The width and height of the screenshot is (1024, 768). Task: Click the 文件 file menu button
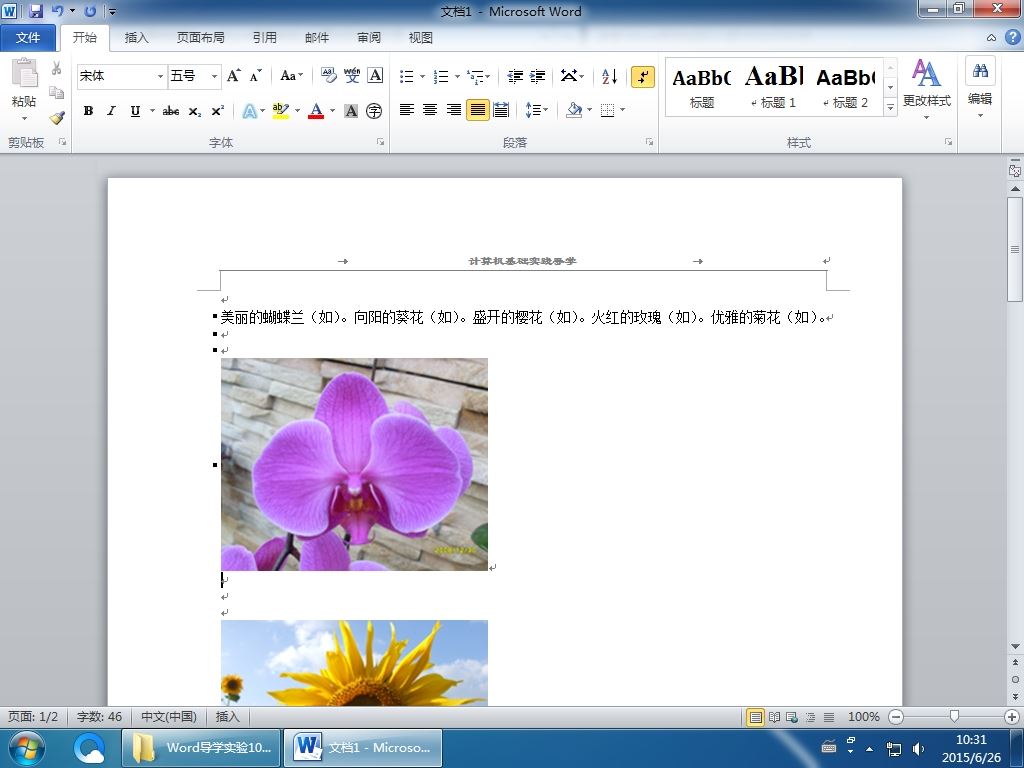[28, 38]
